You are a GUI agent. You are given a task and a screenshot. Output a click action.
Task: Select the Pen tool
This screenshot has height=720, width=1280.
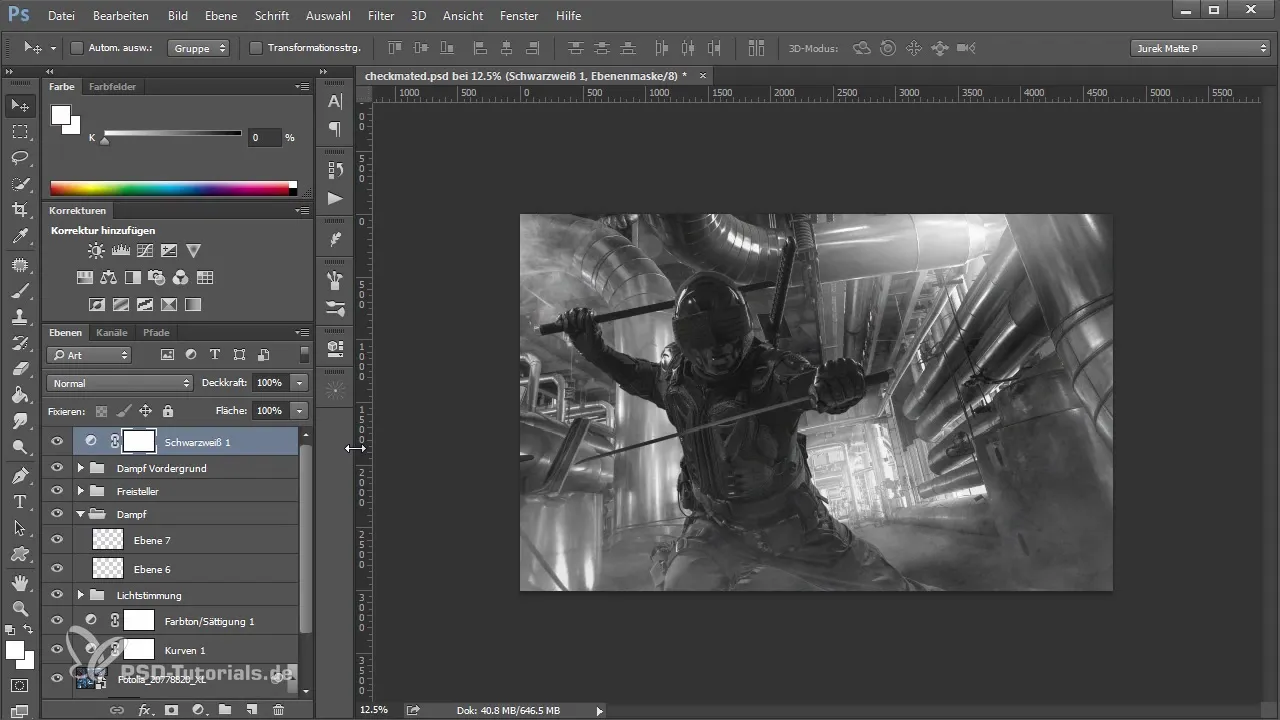pos(20,475)
